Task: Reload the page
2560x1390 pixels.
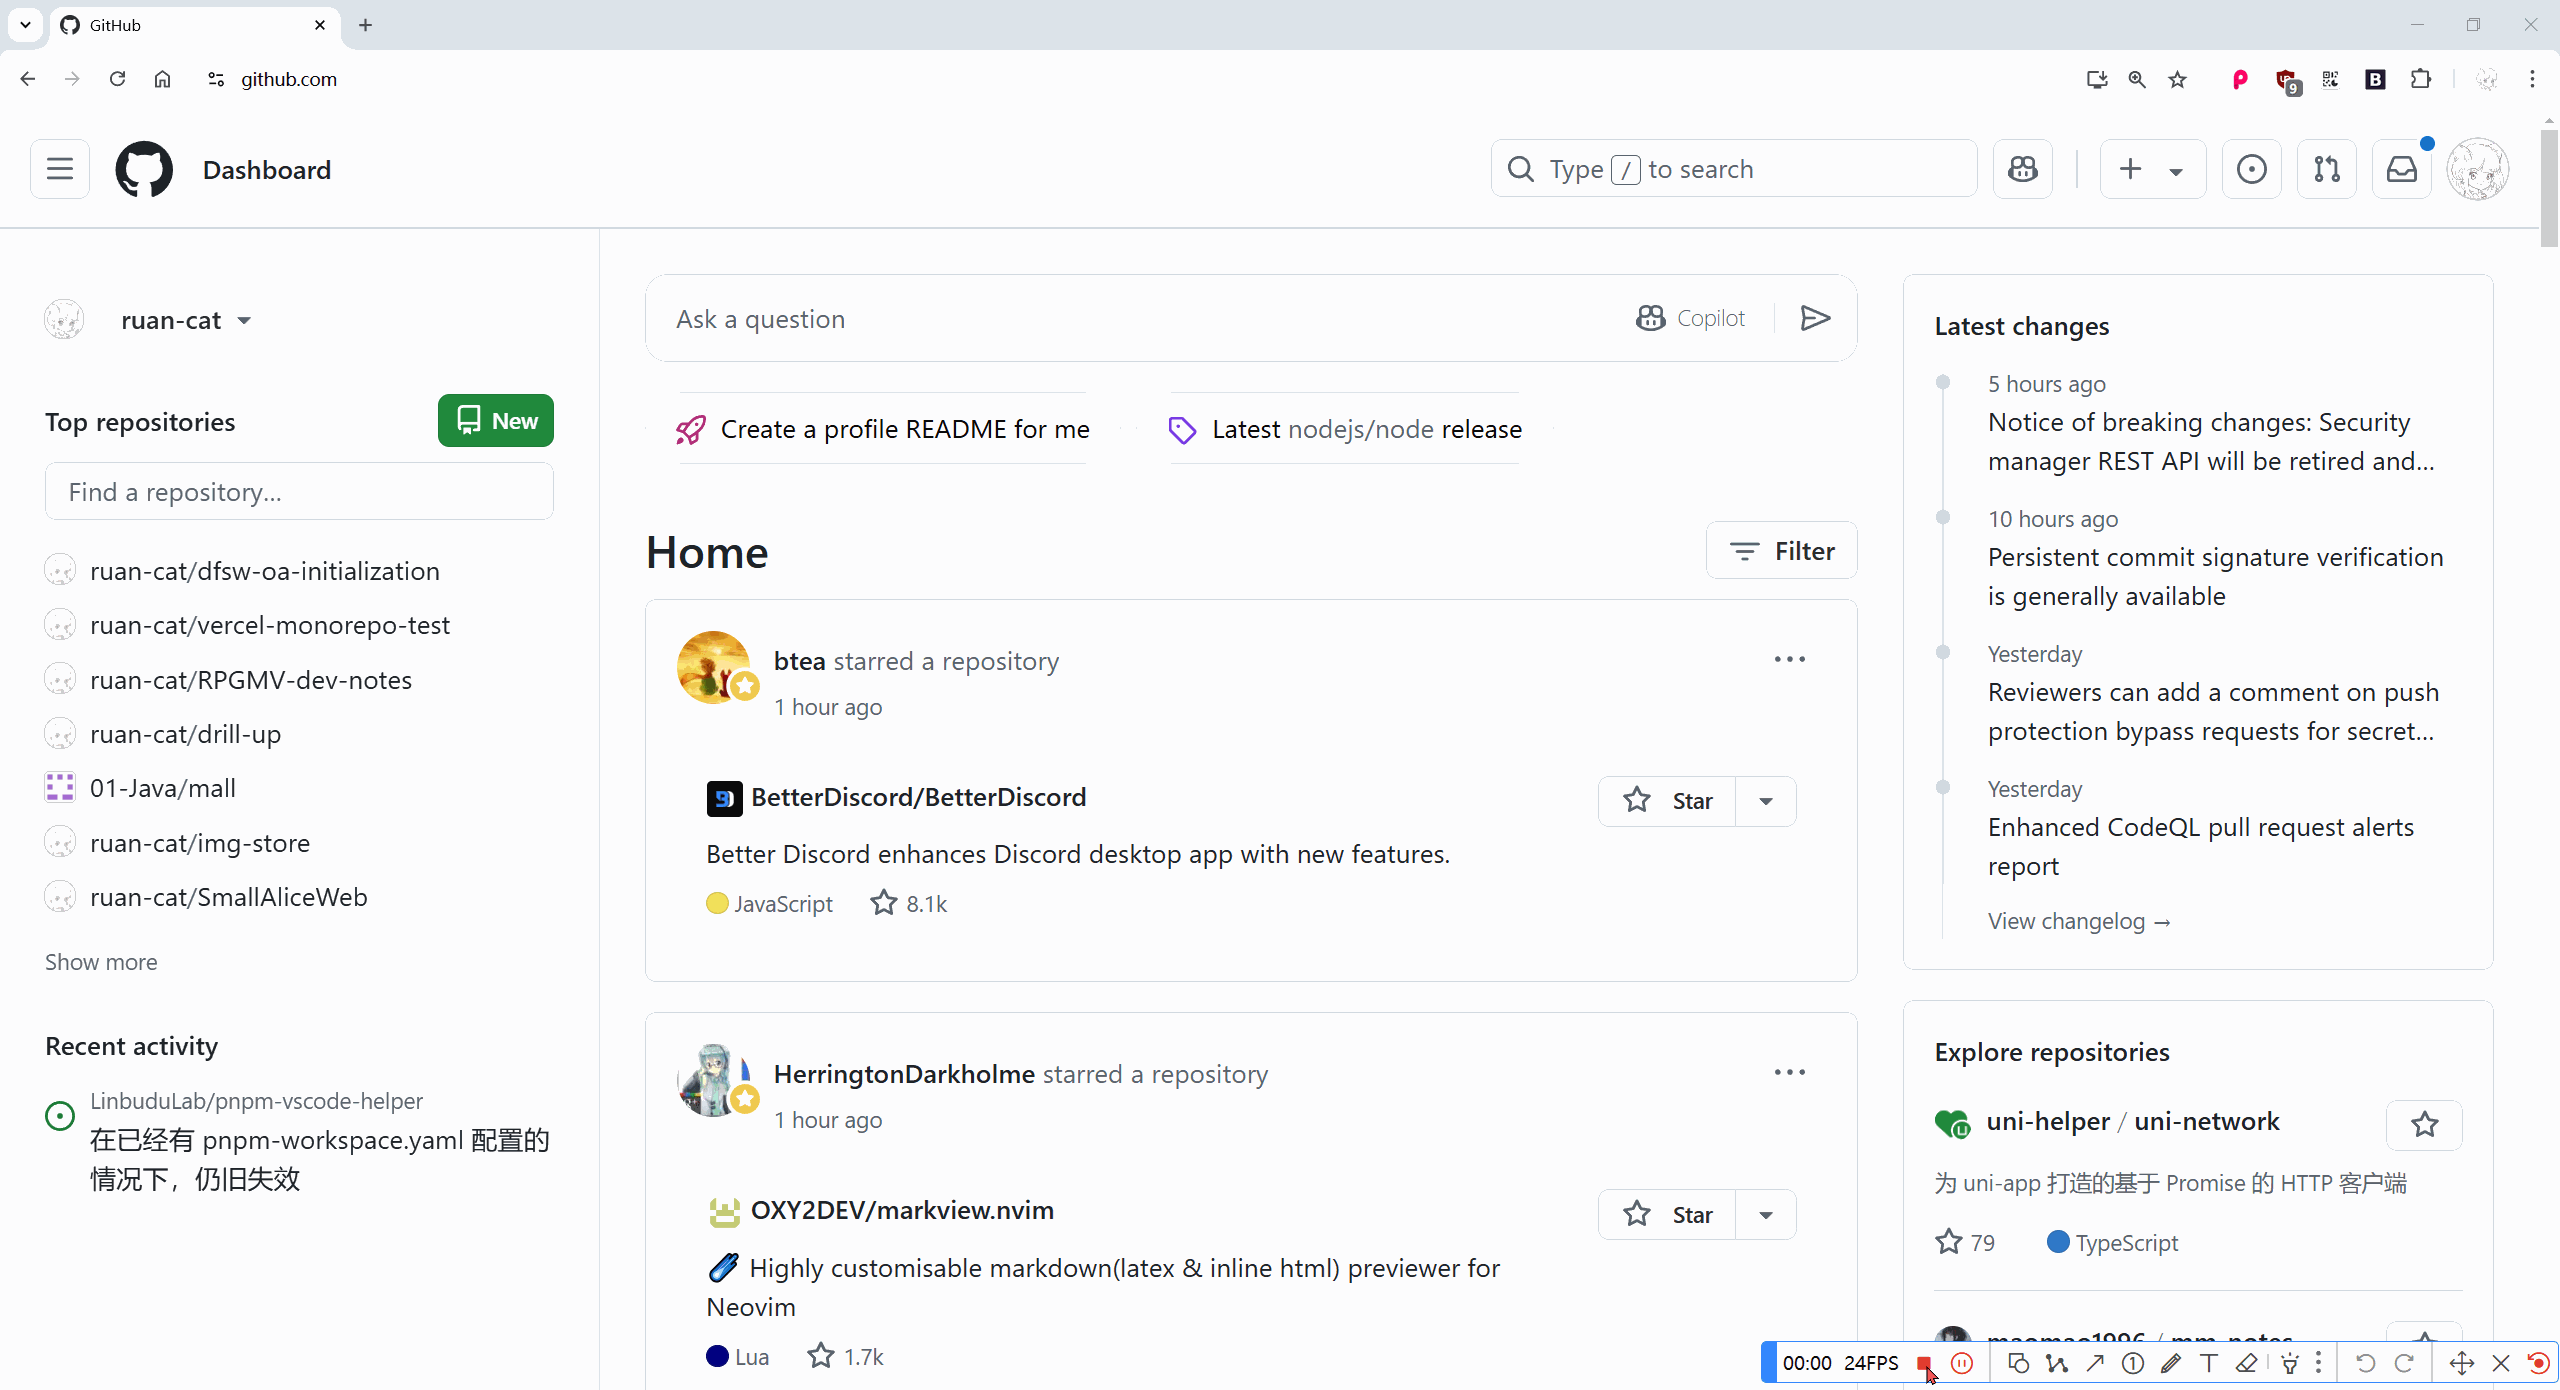Action: point(117,79)
